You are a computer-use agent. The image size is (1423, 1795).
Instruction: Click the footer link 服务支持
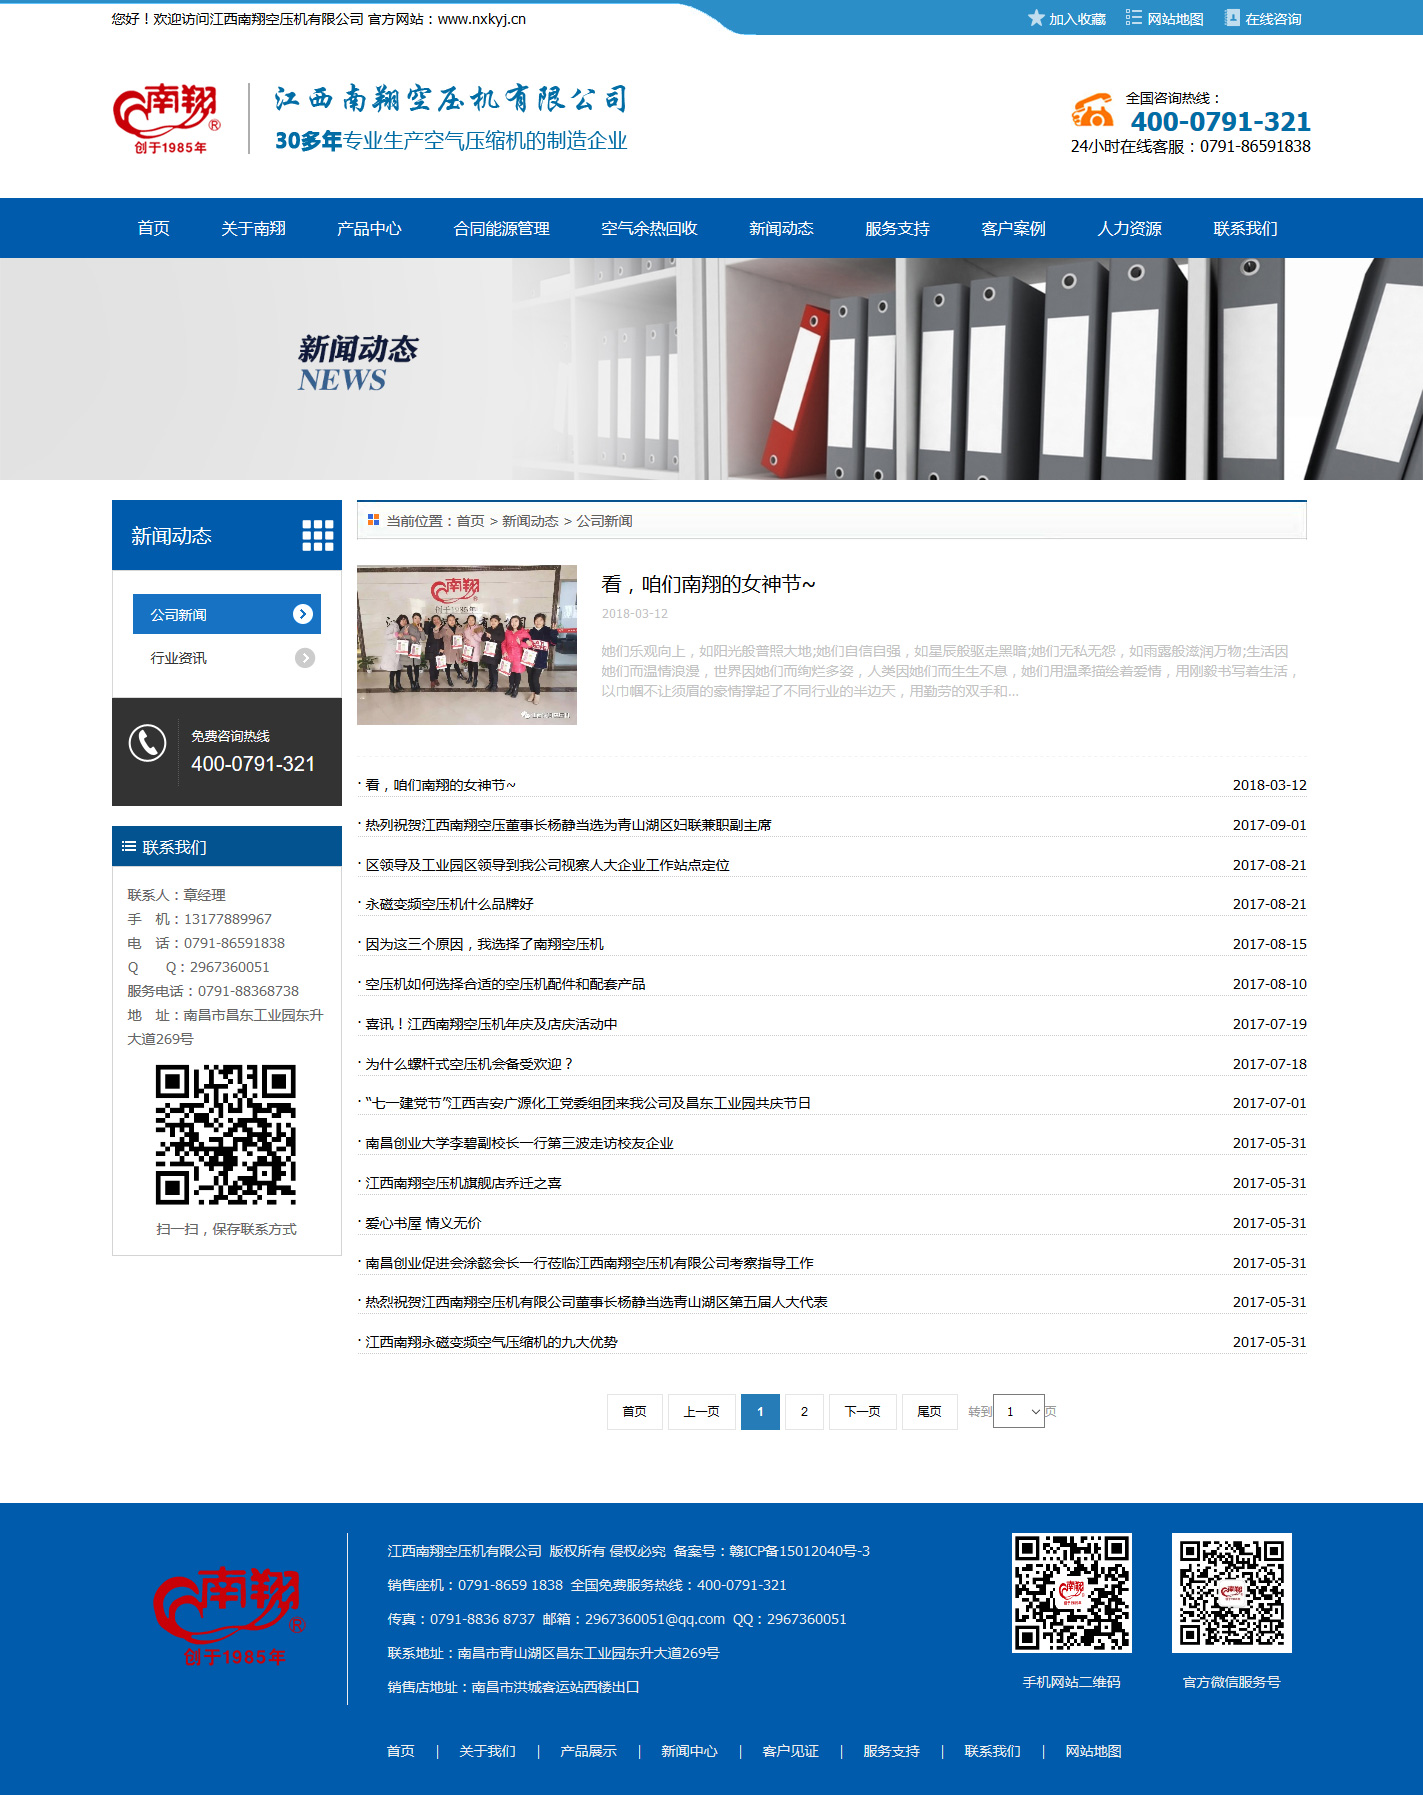pos(891,1751)
